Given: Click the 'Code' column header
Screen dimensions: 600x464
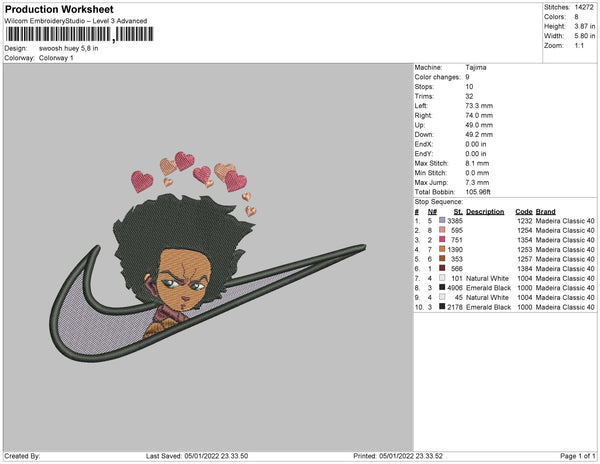Looking at the screenshot, I should [524, 212].
